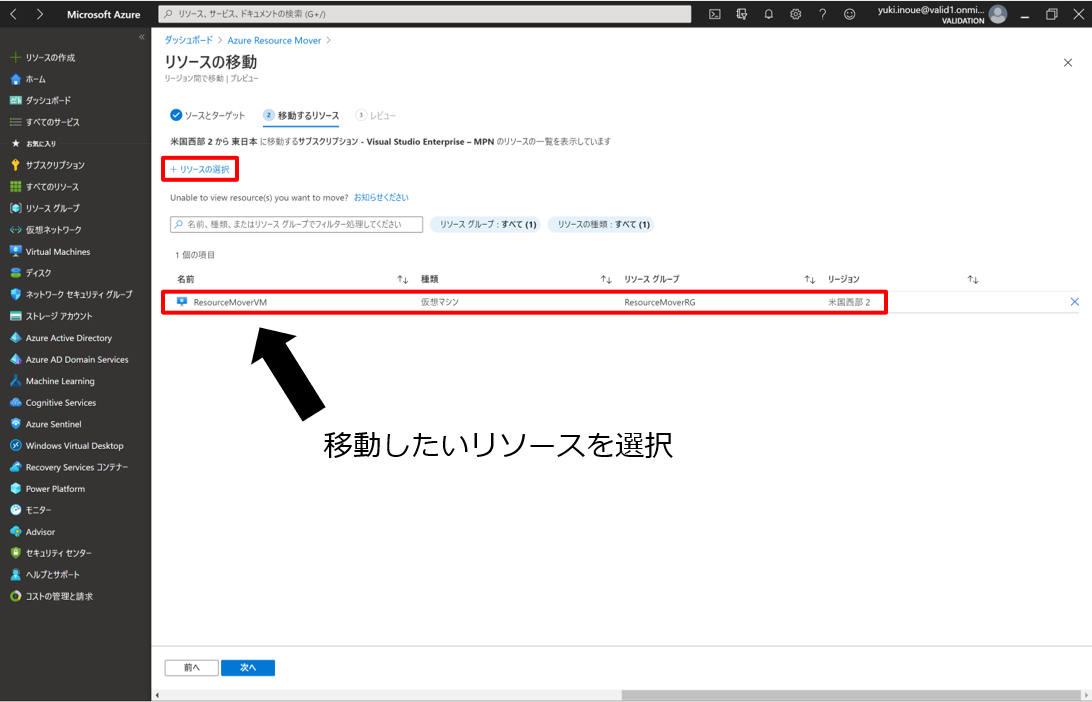Screen dimensions: 1092x702
Task: Sort by リージョン column
Action: 973,279
